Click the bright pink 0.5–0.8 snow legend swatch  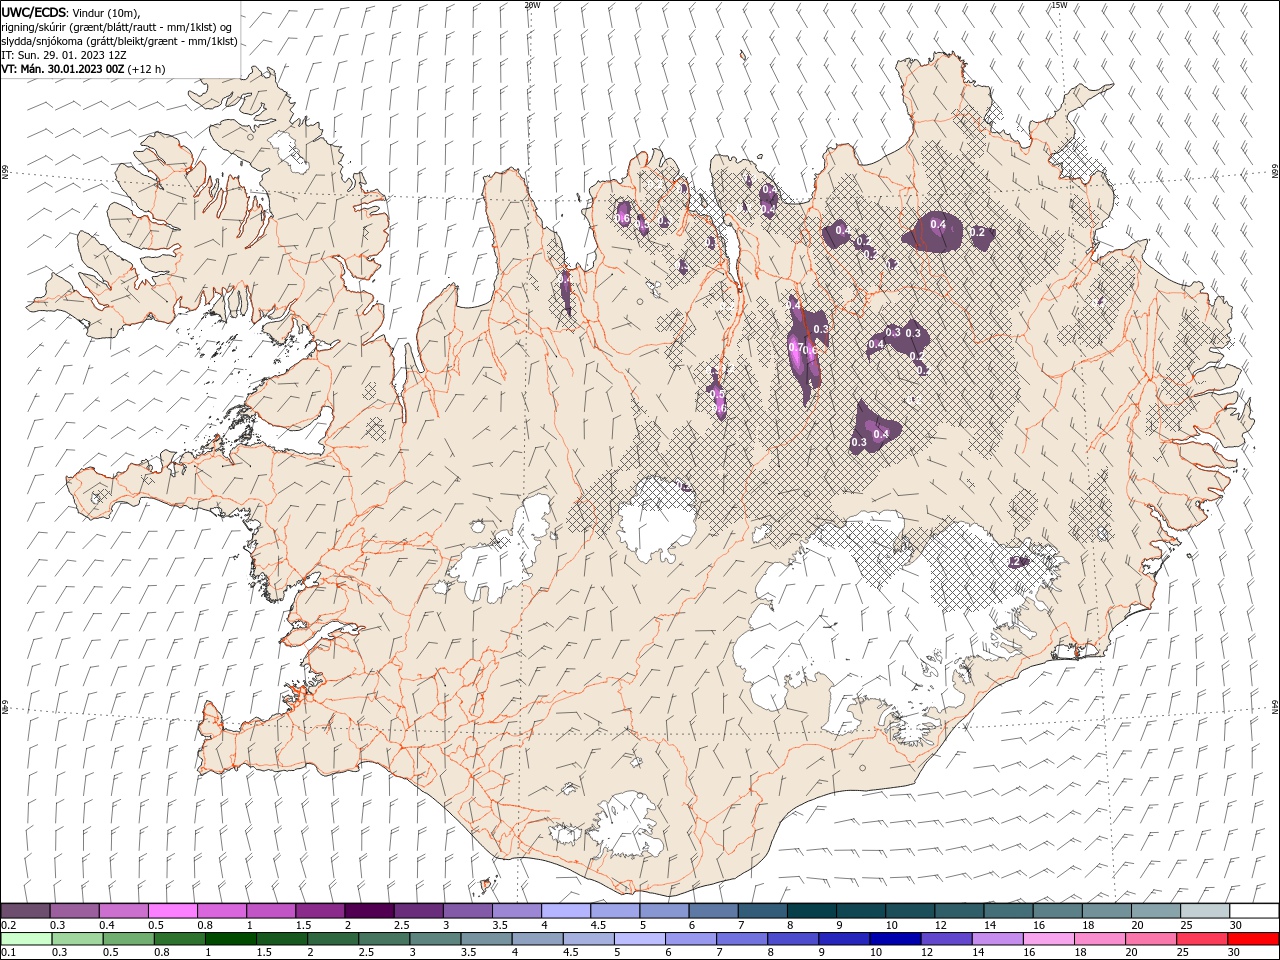click(x=172, y=911)
